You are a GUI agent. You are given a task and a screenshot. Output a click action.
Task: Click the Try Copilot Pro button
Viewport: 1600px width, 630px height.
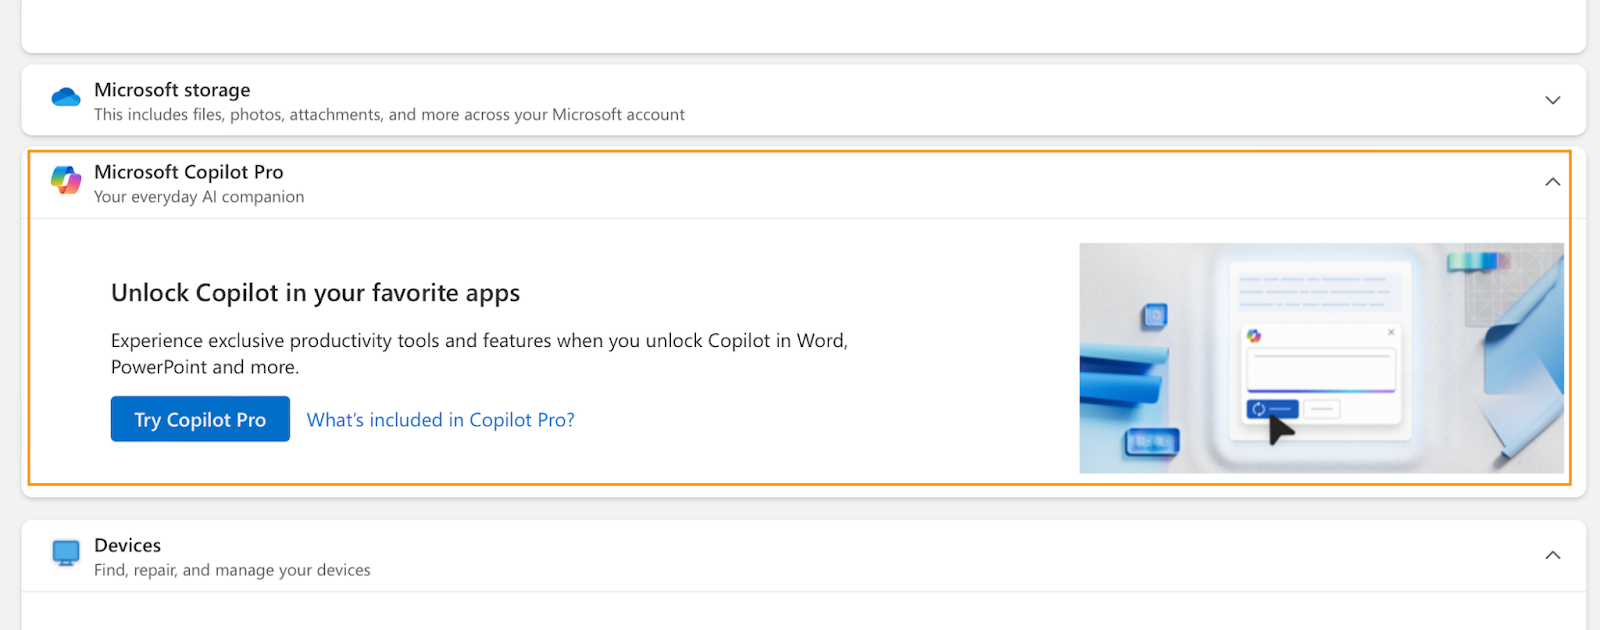[200, 419]
